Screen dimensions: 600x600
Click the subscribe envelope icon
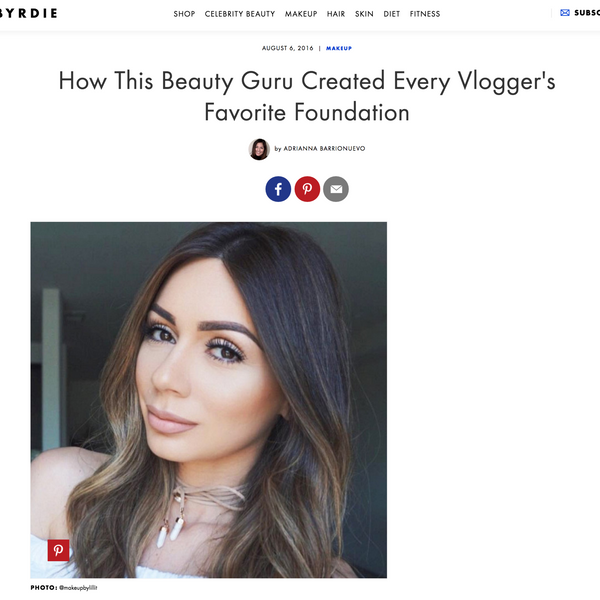565,13
